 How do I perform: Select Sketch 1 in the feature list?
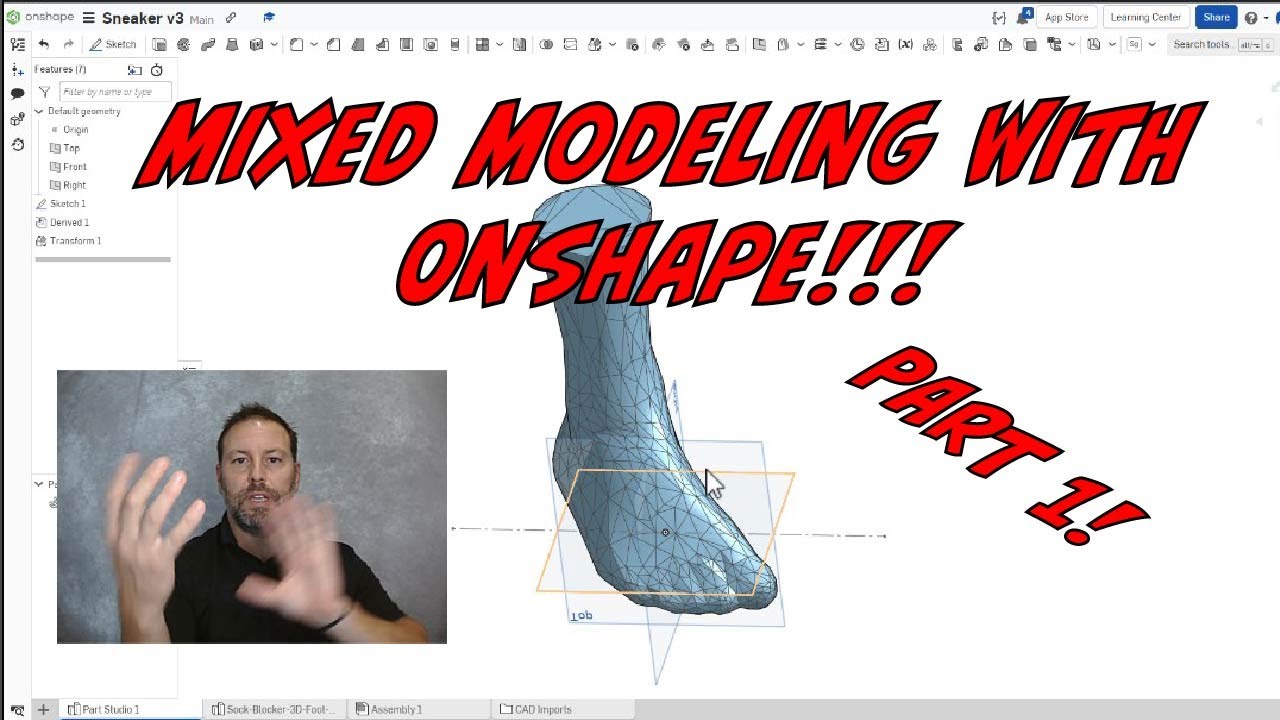pos(68,204)
